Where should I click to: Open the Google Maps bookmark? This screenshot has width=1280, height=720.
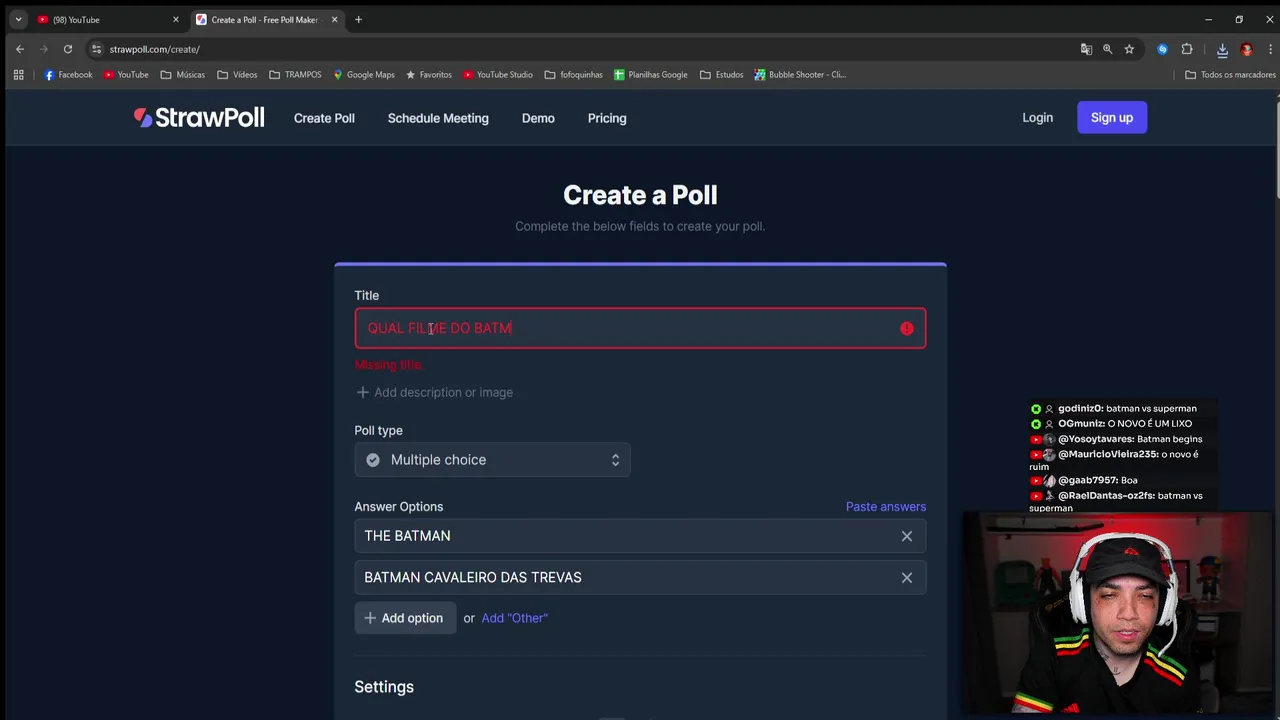[x=364, y=75]
